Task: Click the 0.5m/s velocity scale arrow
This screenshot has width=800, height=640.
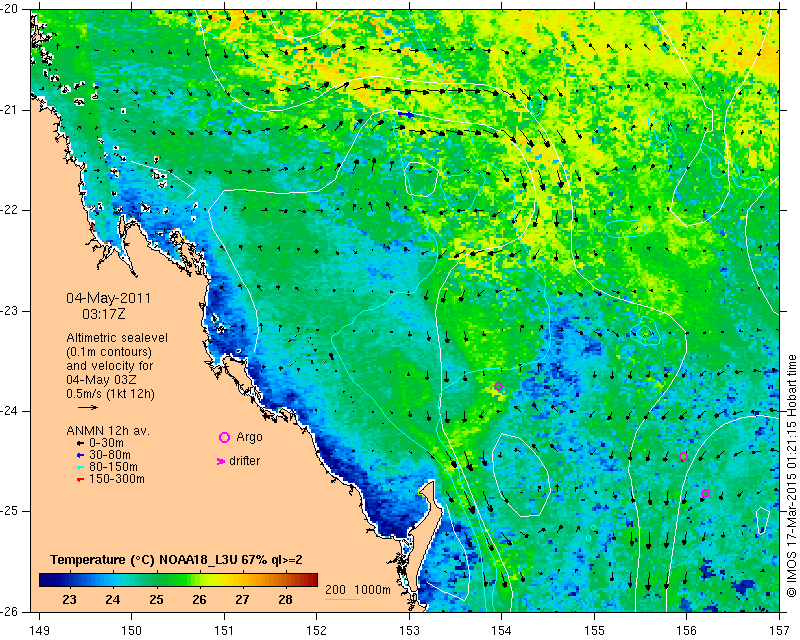Action: tap(88, 407)
